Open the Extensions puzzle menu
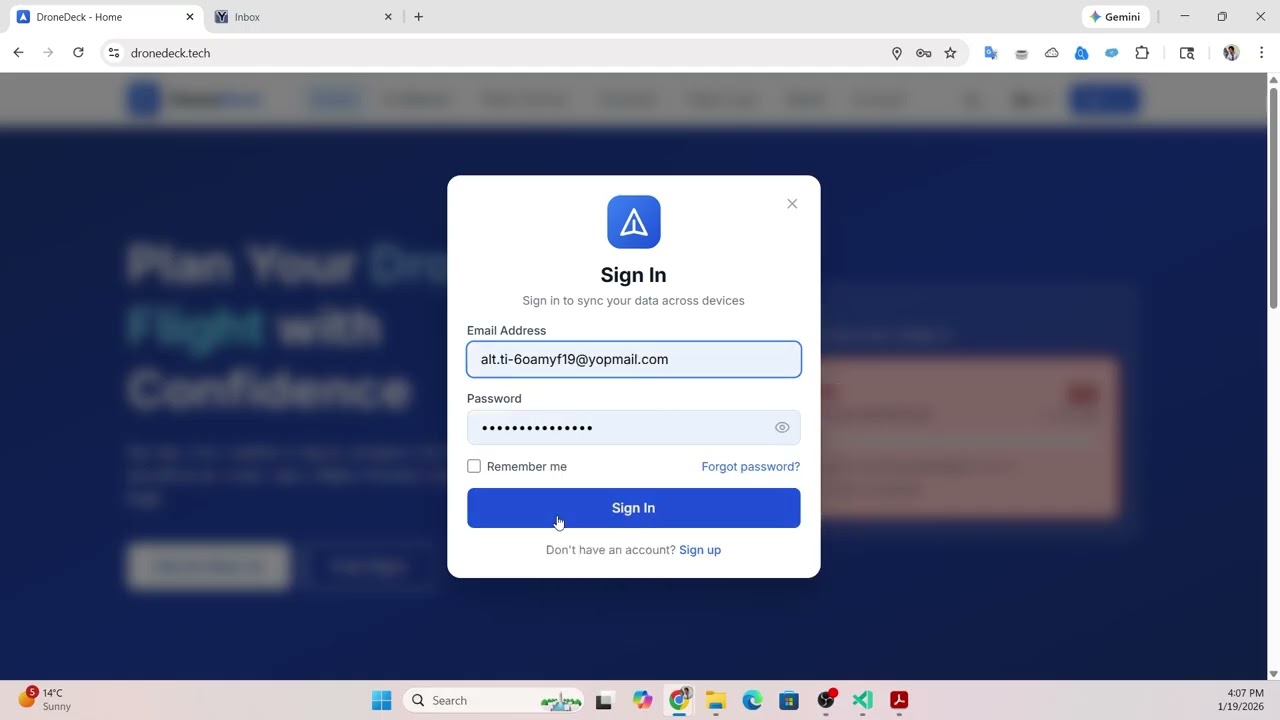This screenshot has width=1280, height=720. (1142, 53)
